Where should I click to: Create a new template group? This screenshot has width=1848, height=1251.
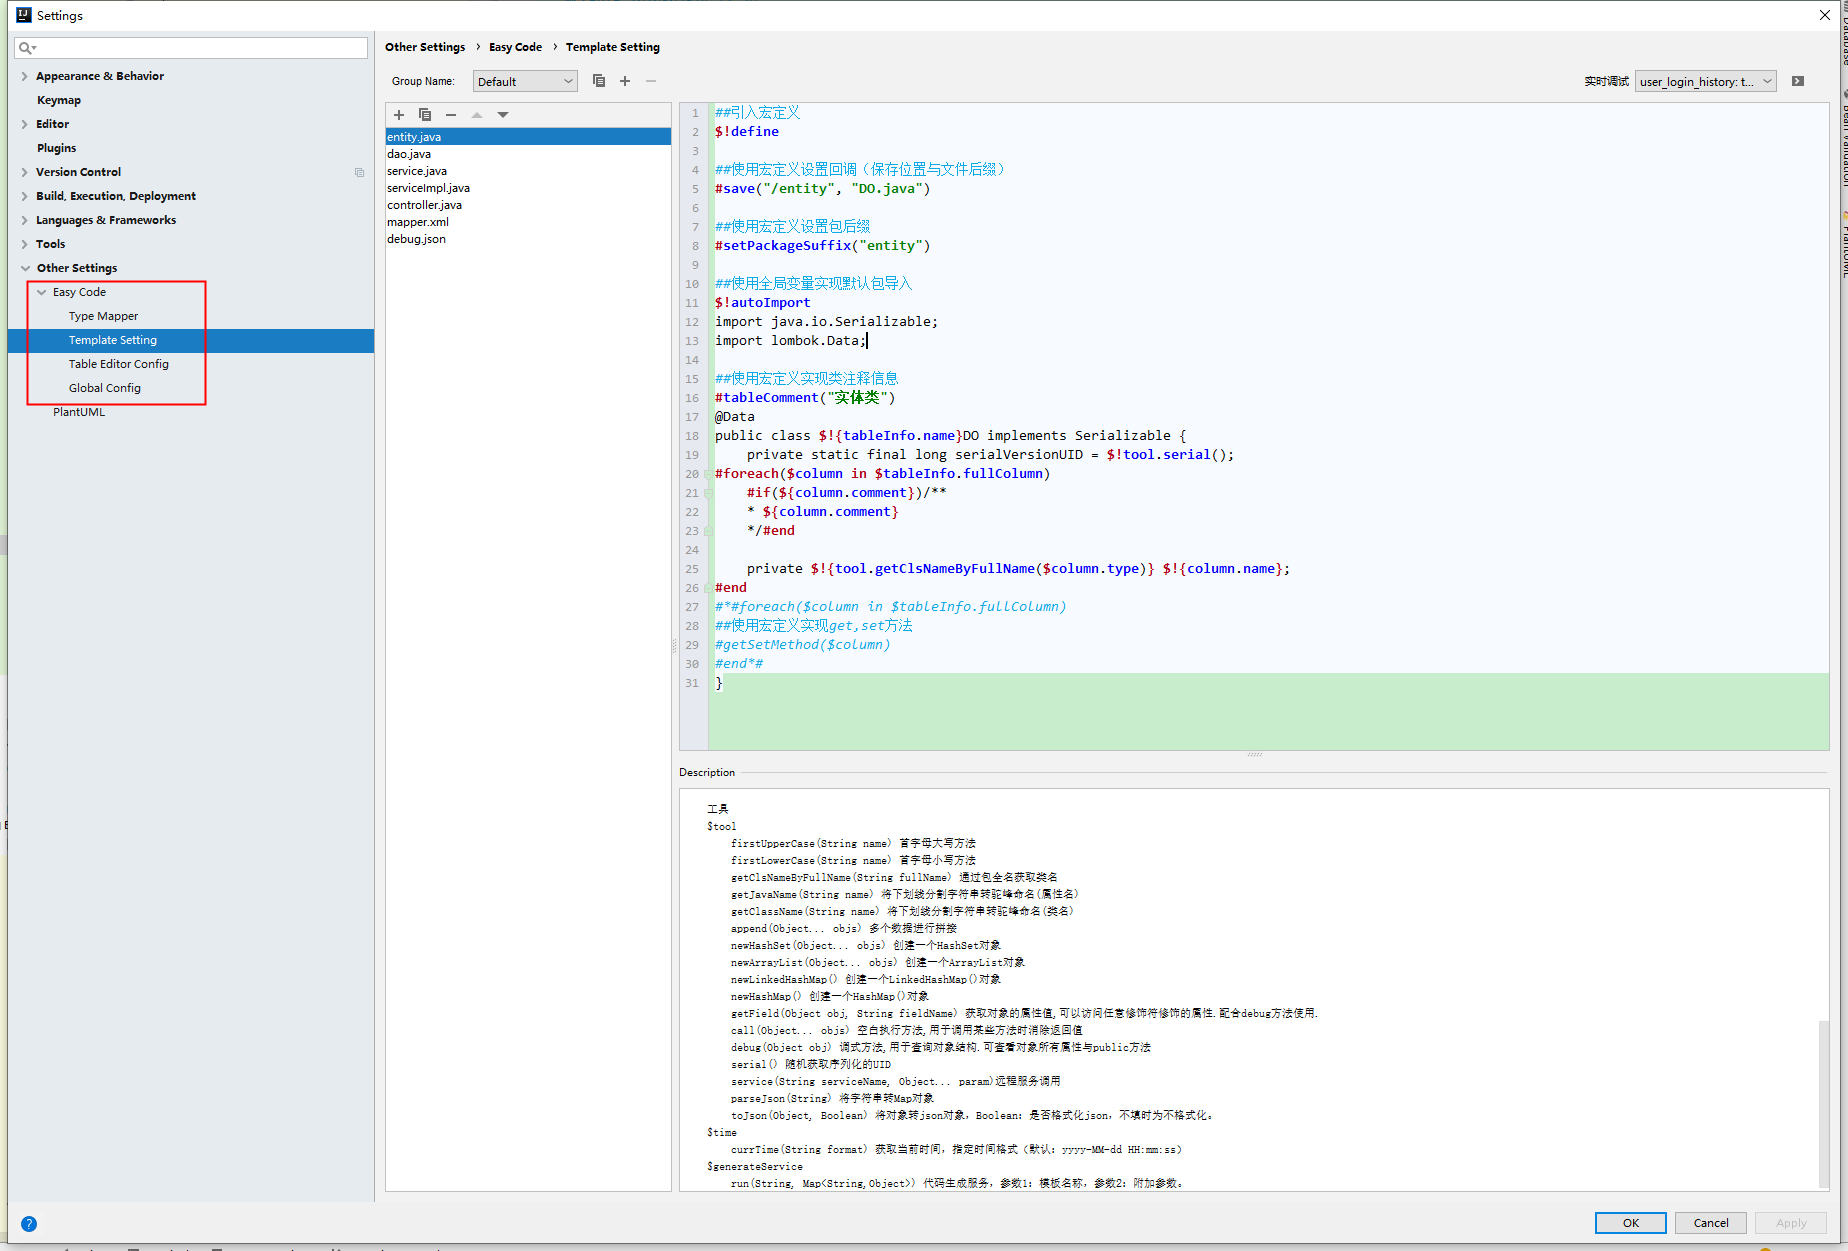point(625,81)
